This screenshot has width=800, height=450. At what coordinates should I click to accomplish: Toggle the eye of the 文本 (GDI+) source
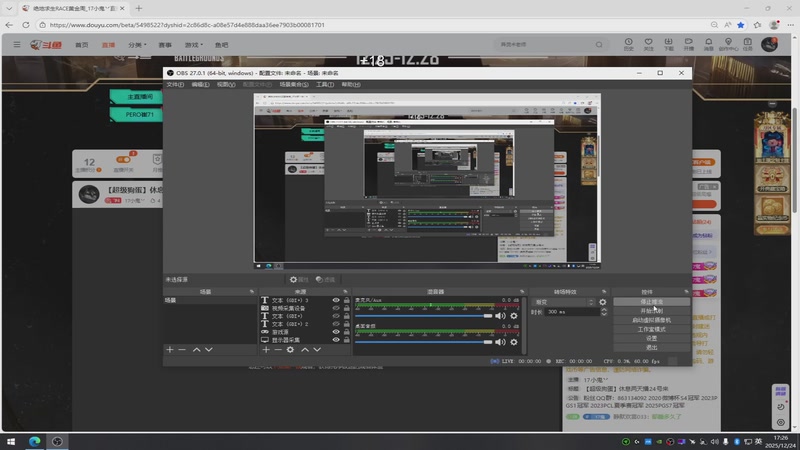(x=336, y=316)
